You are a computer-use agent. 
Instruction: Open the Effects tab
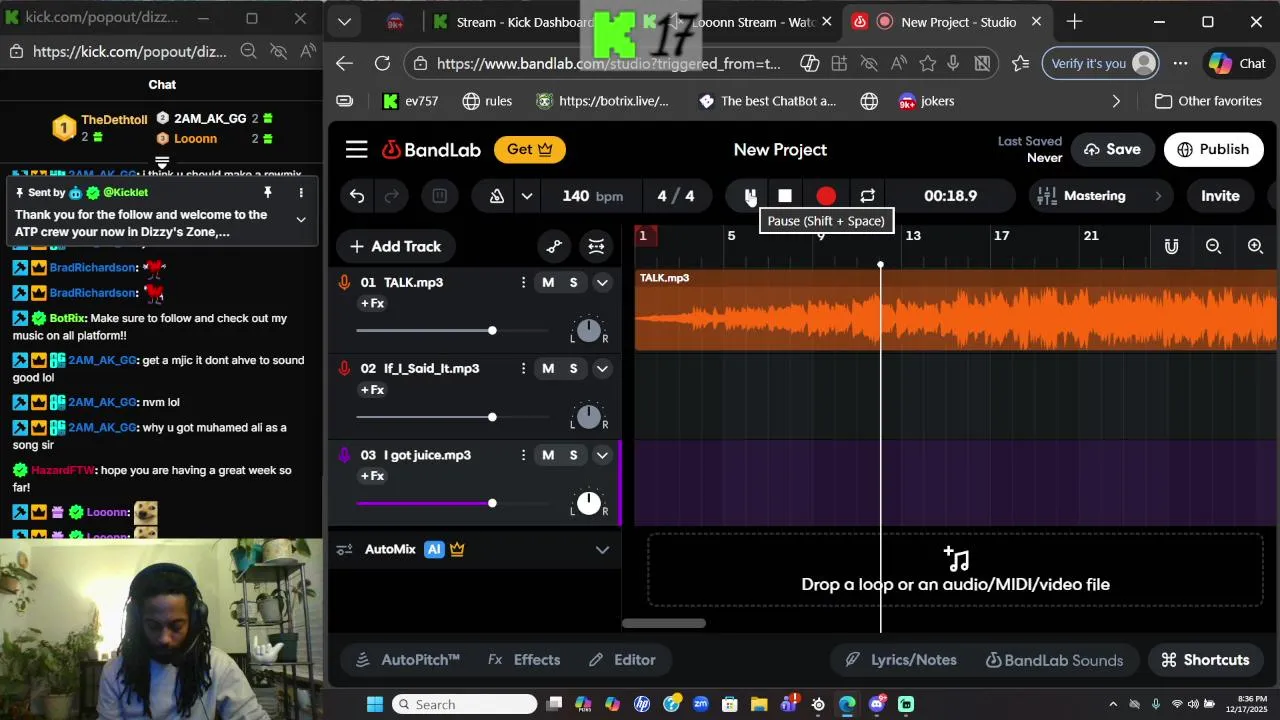pyautogui.click(x=524, y=660)
